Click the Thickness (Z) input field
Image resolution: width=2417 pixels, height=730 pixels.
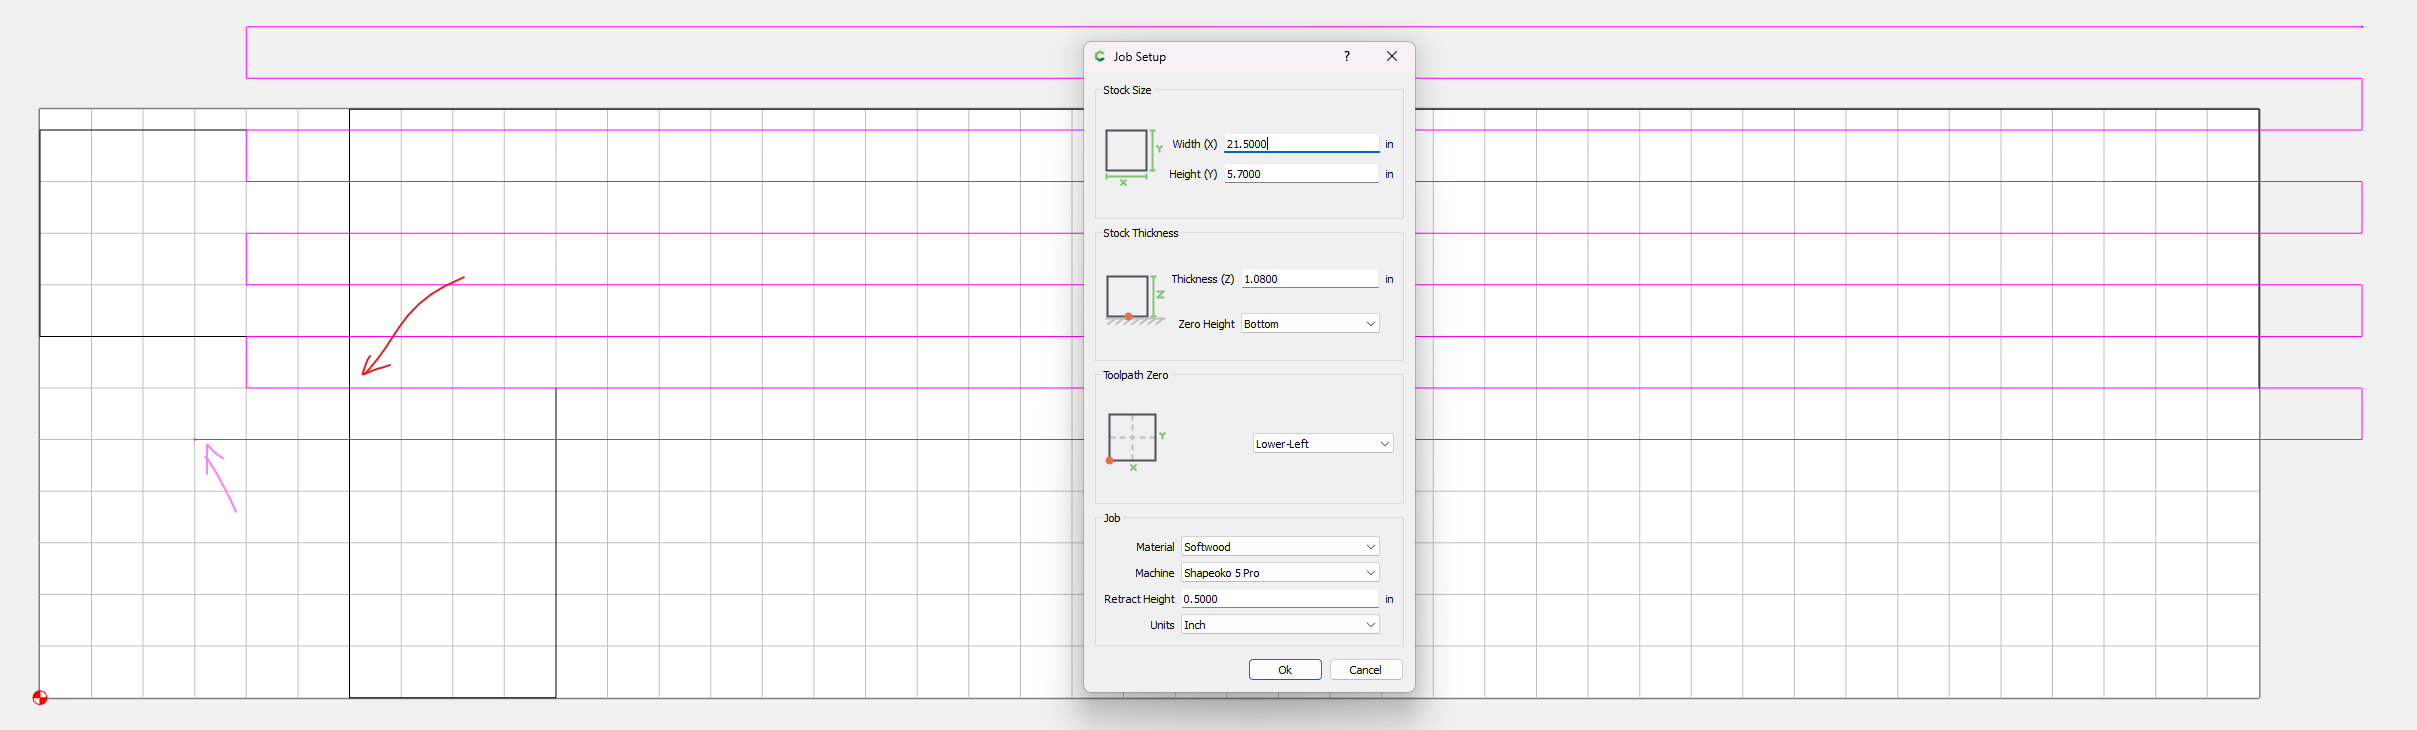(1309, 279)
